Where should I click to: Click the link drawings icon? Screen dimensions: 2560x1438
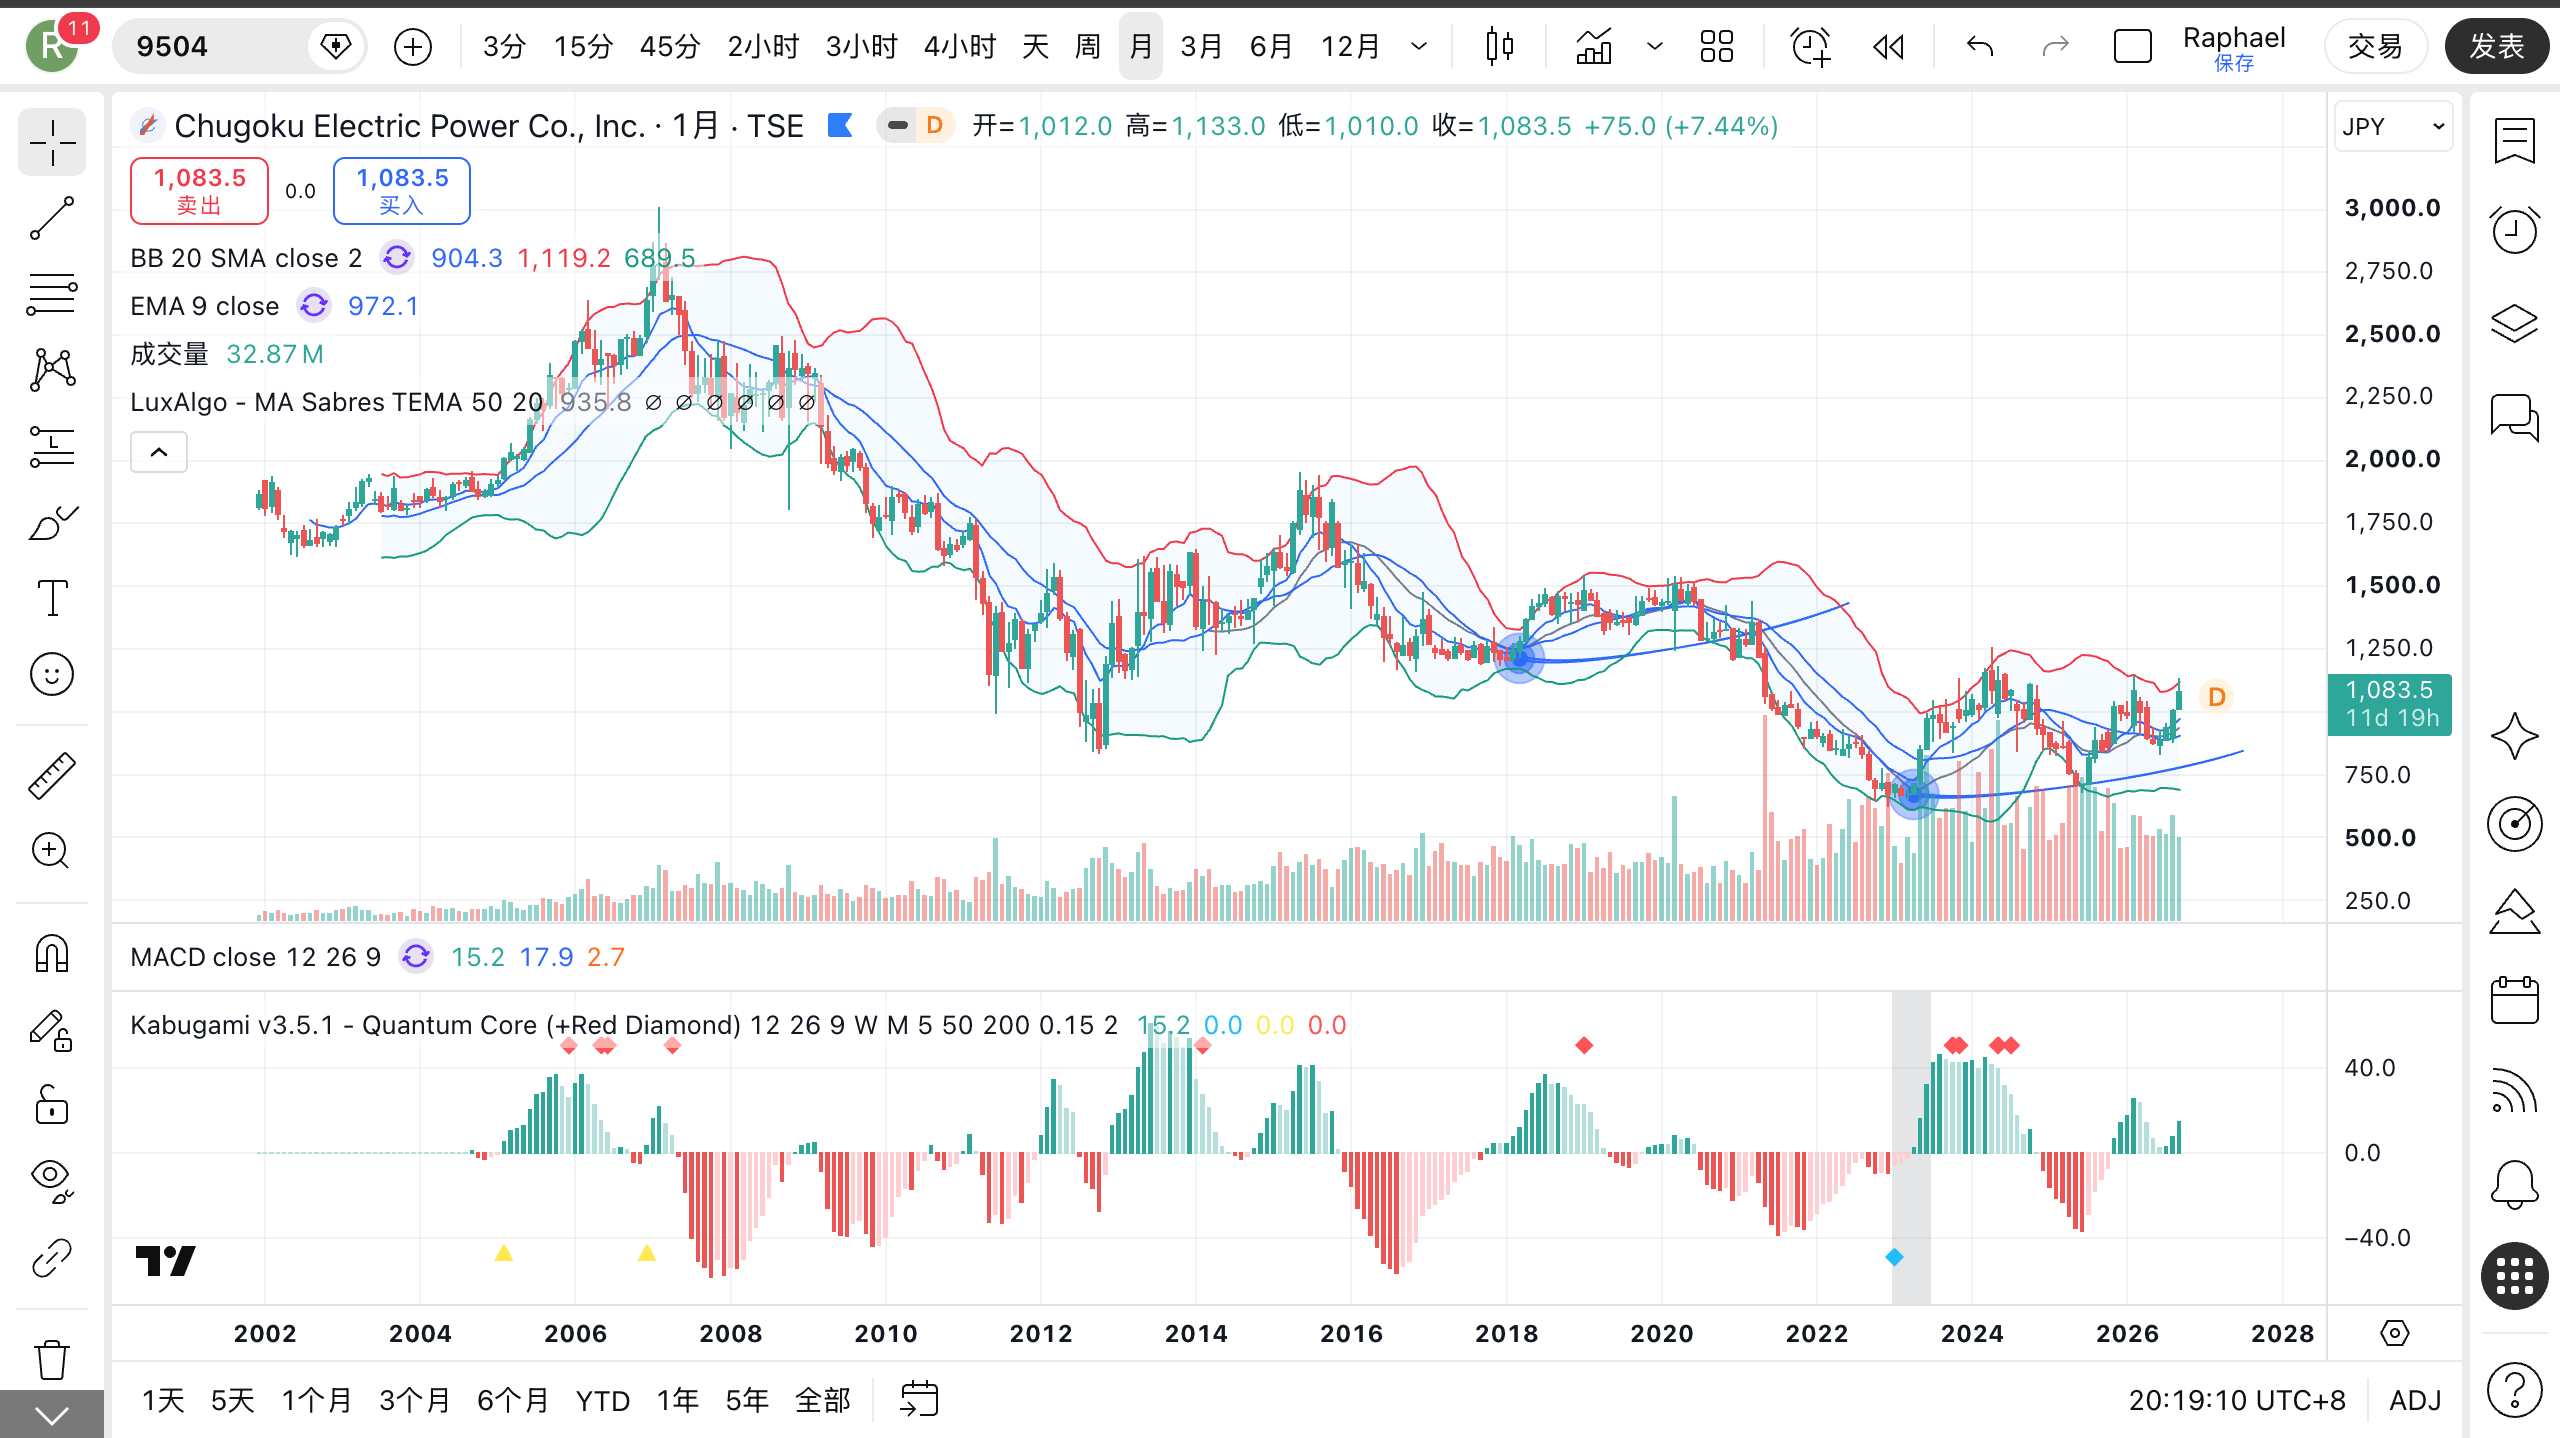(x=52, y=1258)
